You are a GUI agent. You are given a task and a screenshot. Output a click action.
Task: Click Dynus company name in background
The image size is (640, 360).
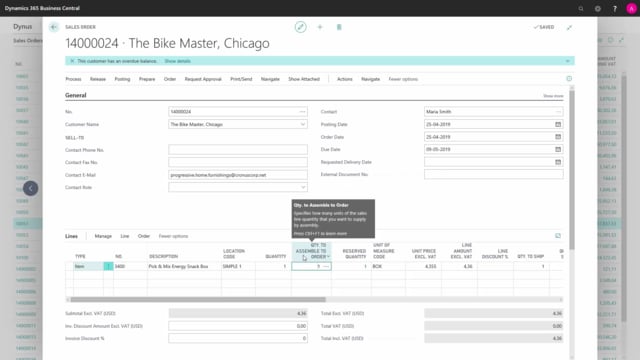pyautogui.click(x=22, y=27)
